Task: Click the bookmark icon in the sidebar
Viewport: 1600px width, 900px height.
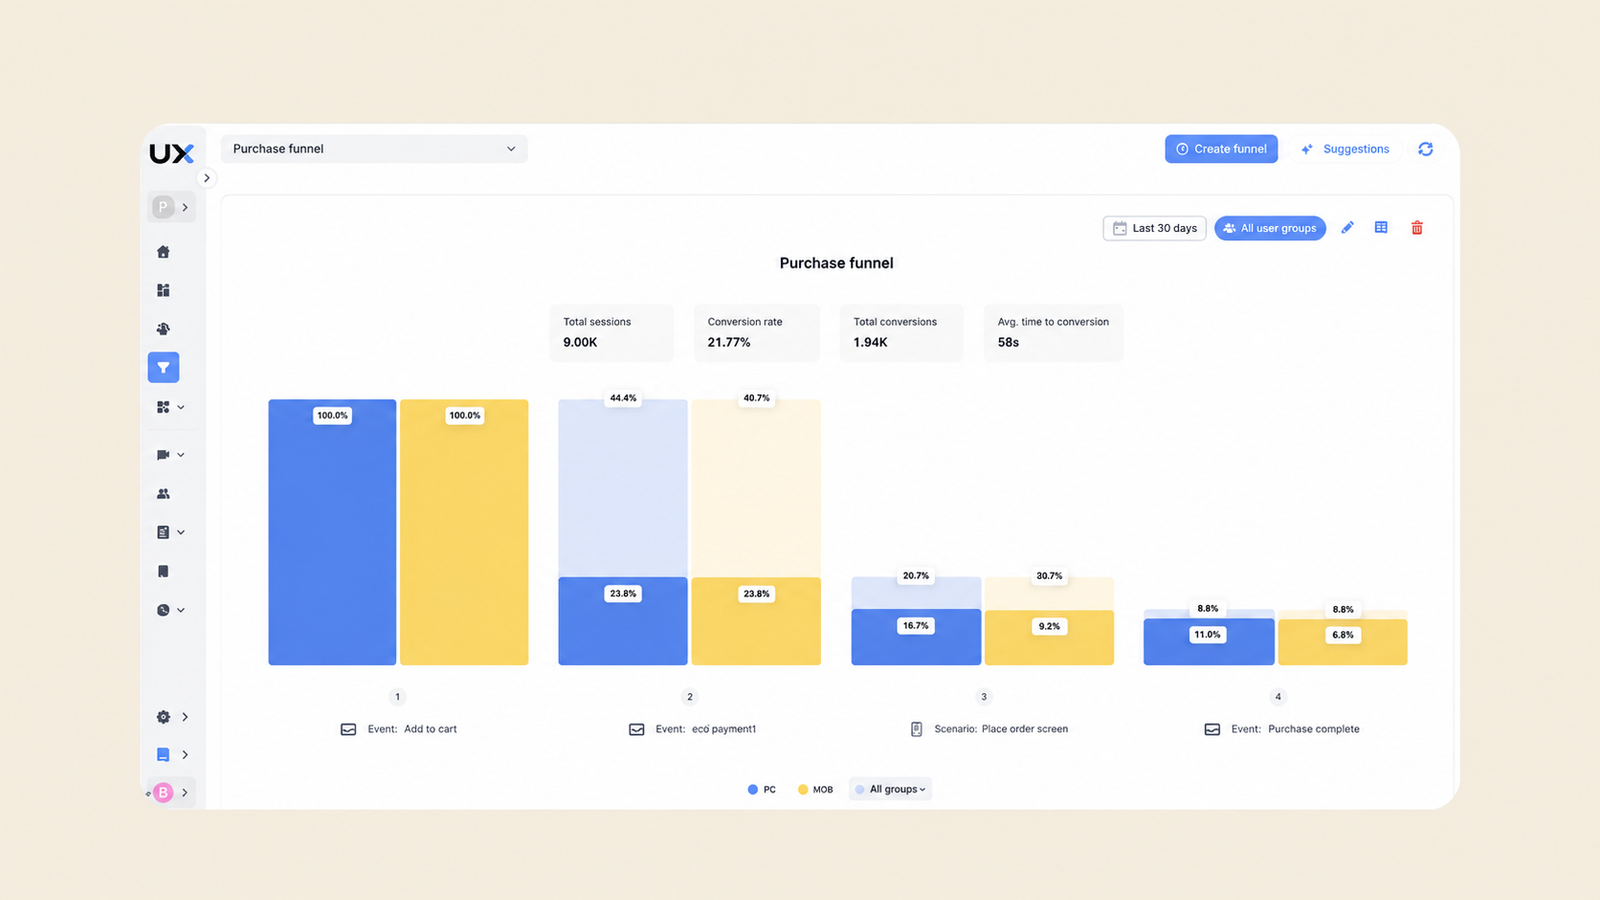Action: click(x=163, y=572)
